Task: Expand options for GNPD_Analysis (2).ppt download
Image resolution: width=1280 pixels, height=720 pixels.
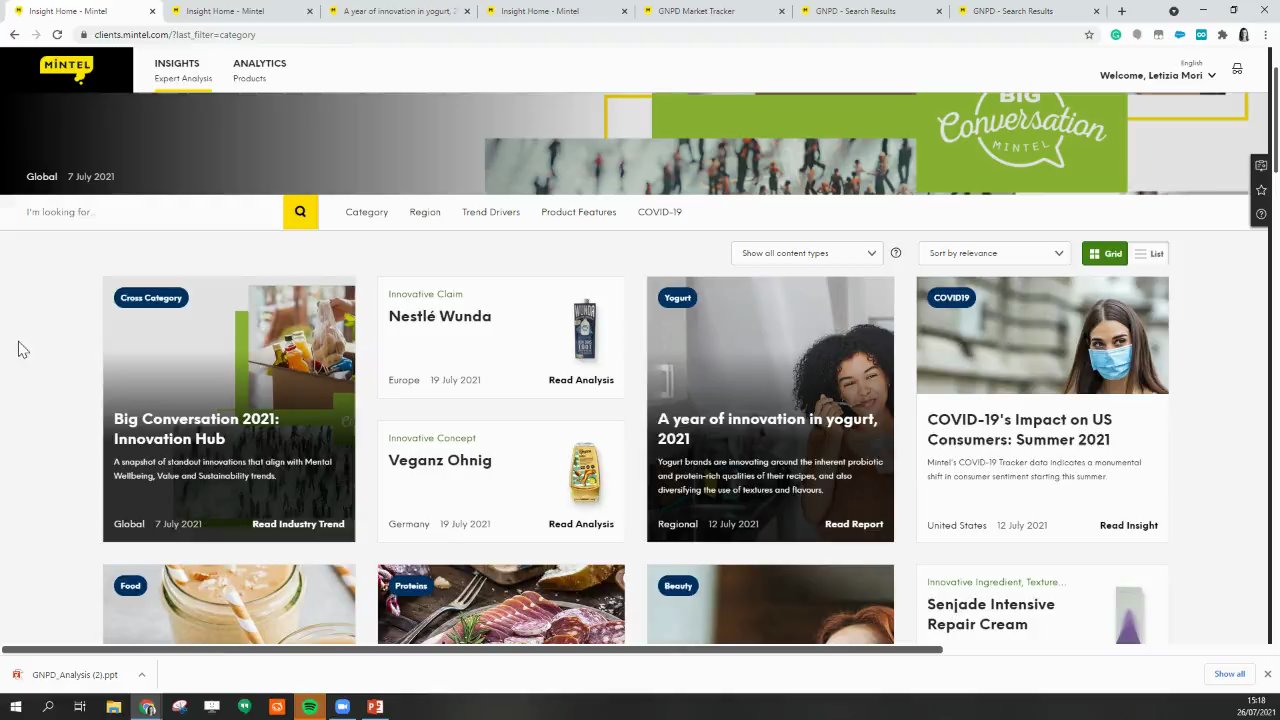Action: [141, 675]
